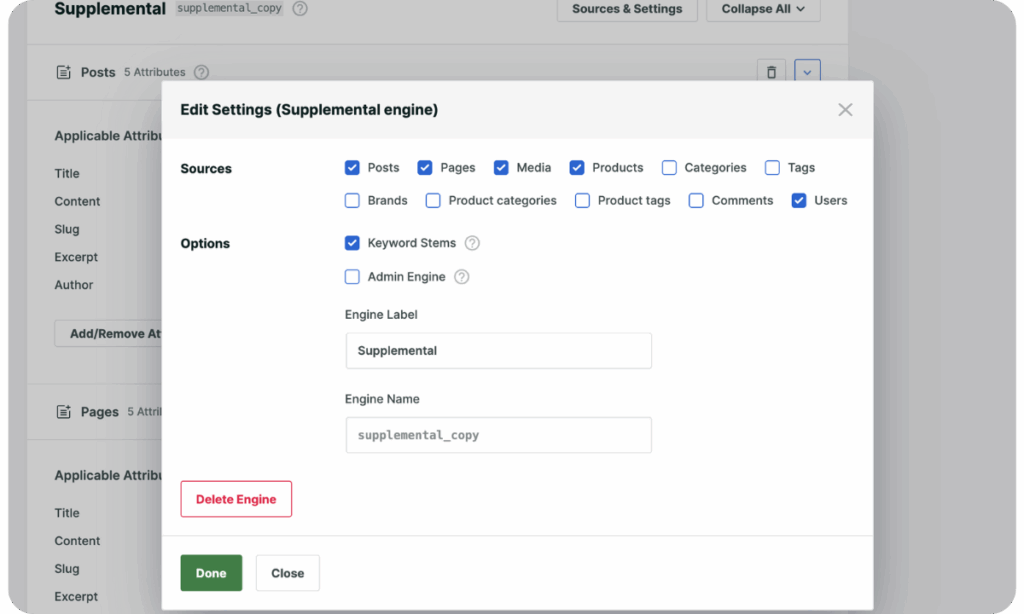
Task: Disable the Keyword Stems option
Action: 352,243
